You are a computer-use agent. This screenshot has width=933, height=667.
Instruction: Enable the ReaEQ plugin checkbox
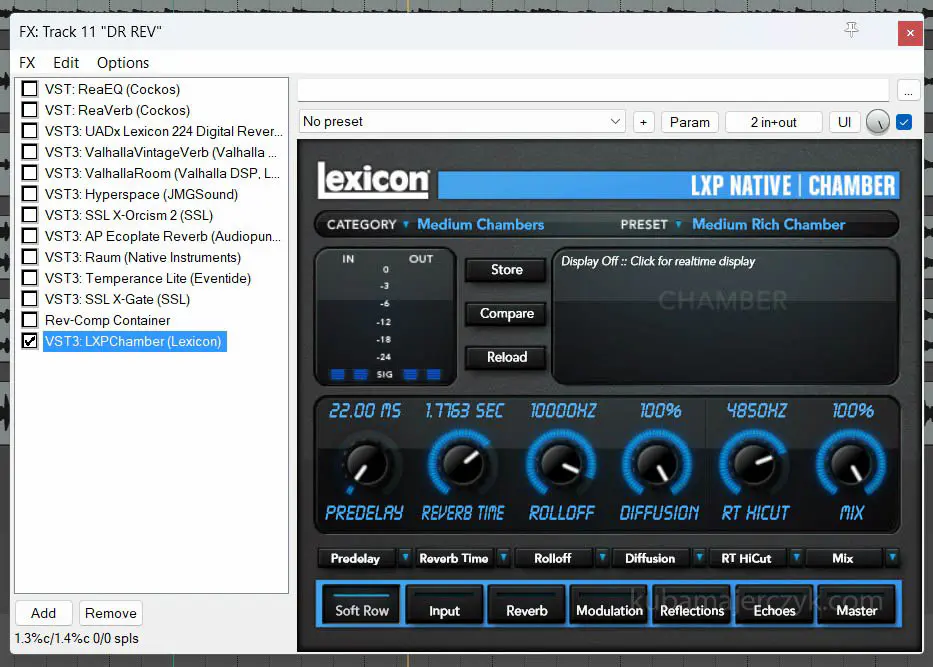(x=30, y=89)
